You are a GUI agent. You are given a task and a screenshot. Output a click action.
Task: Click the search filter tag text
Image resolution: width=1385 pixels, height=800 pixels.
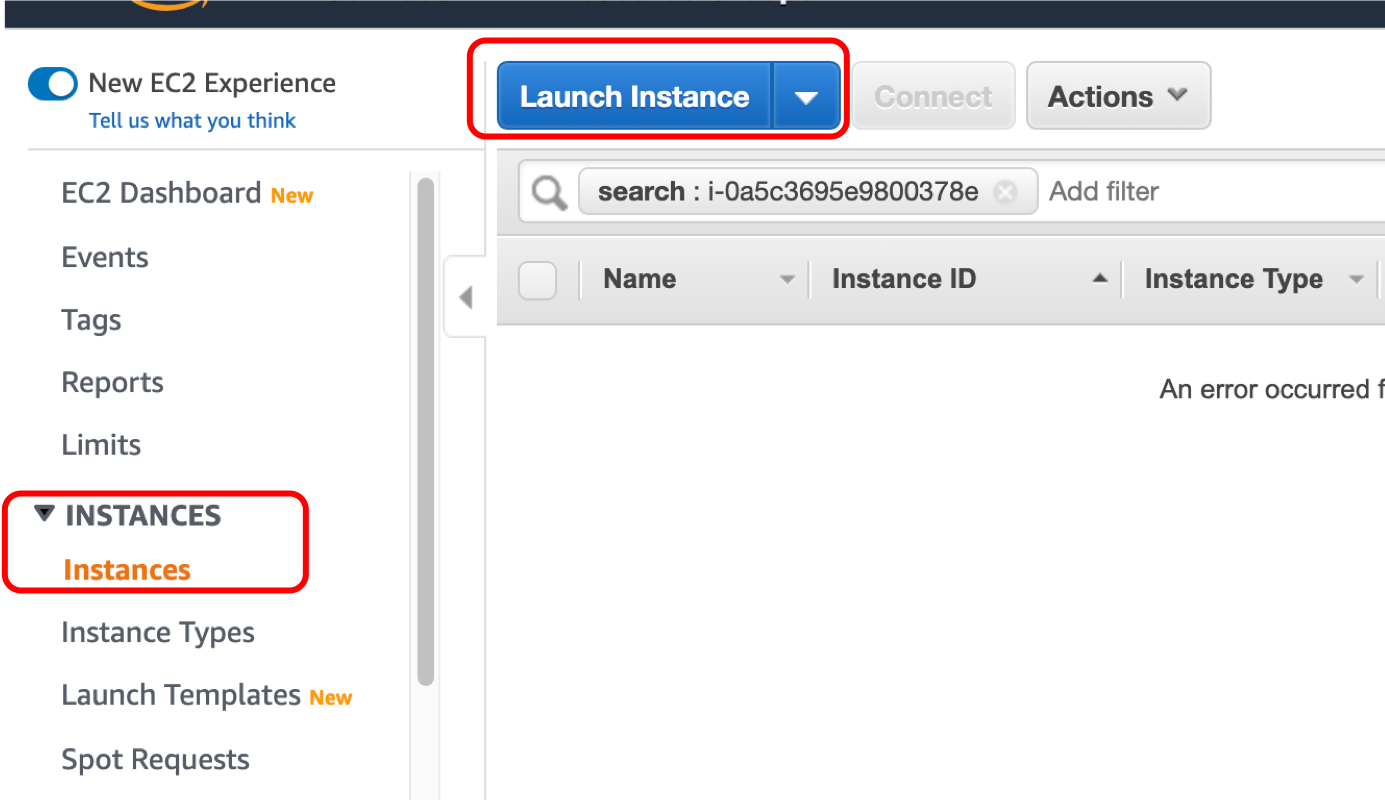(x=788, y=192)
